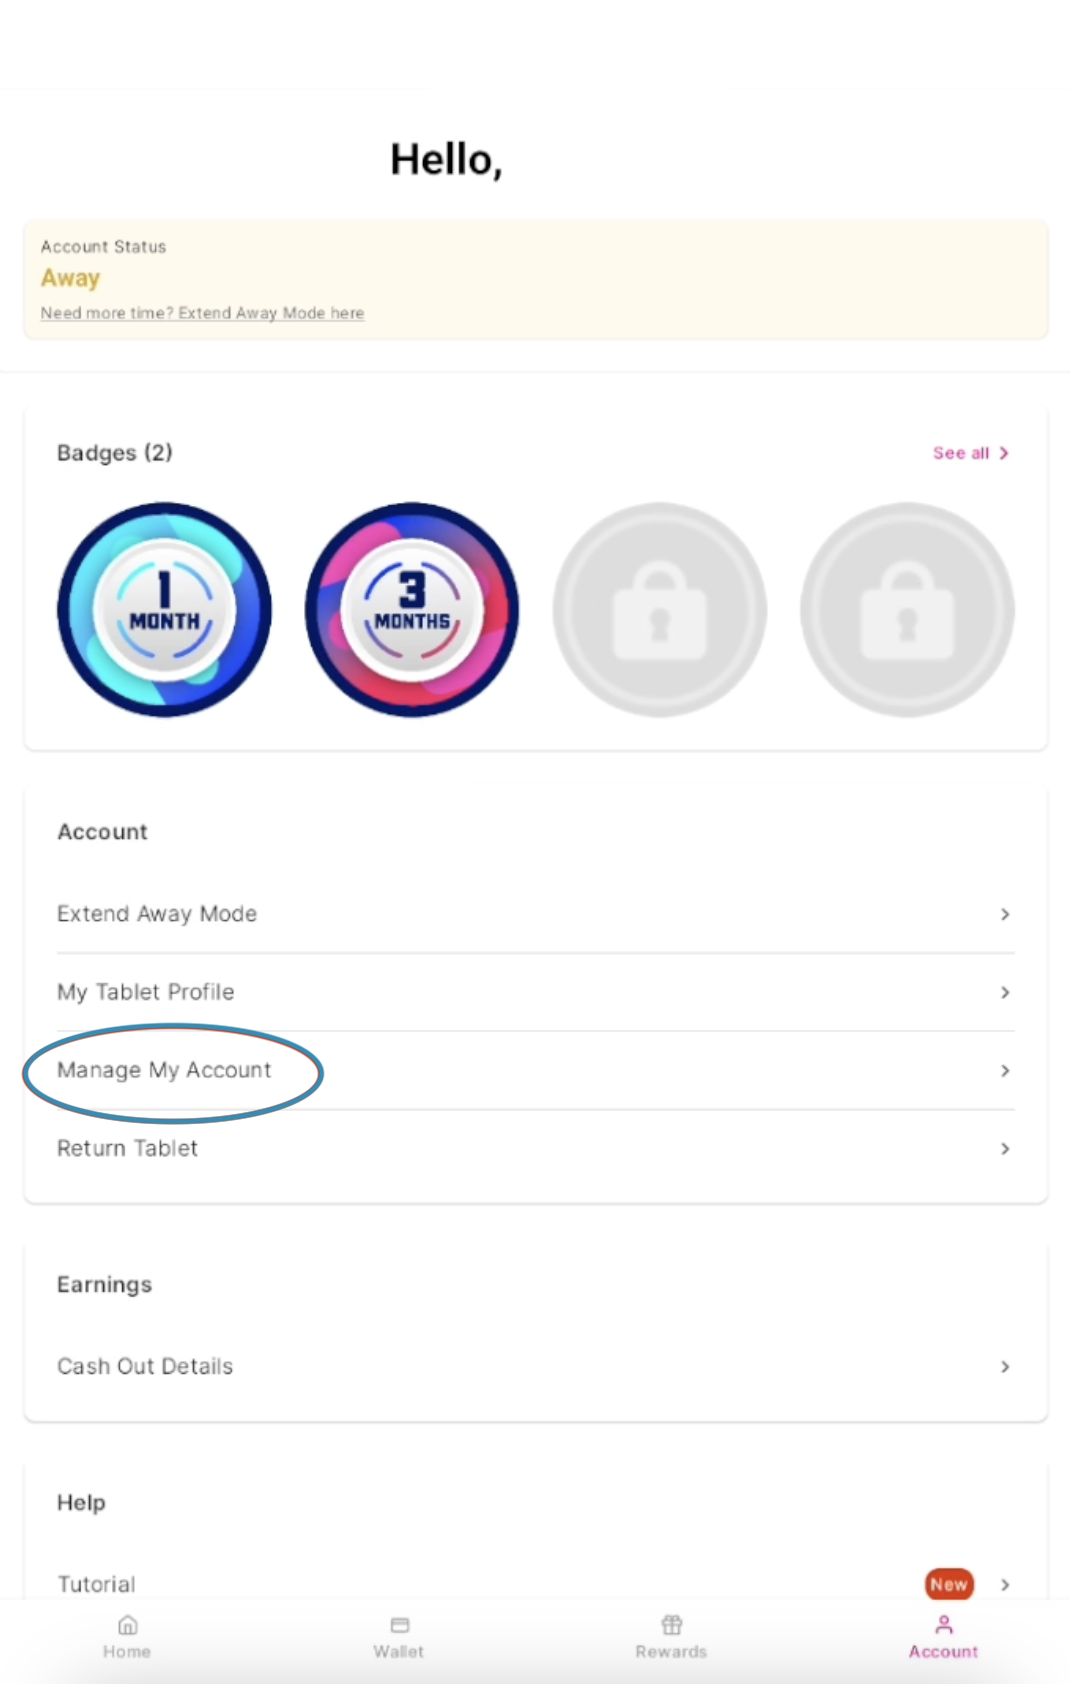Open My Tablet Profile chevron
Image resolution: width=1070 pixels, height=1684 pixels.
[x=1005, y=992]
